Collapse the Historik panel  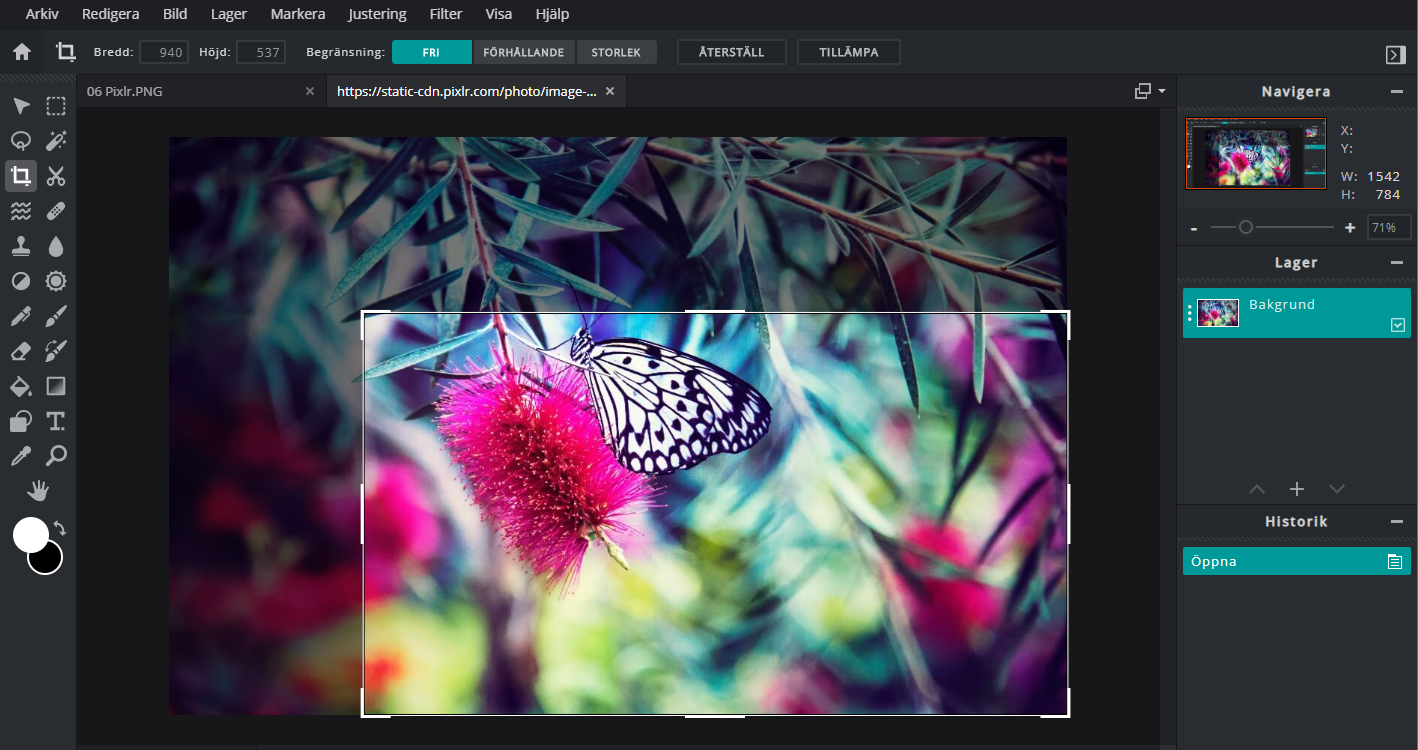pyautogui.click(x=1396, y=521)
